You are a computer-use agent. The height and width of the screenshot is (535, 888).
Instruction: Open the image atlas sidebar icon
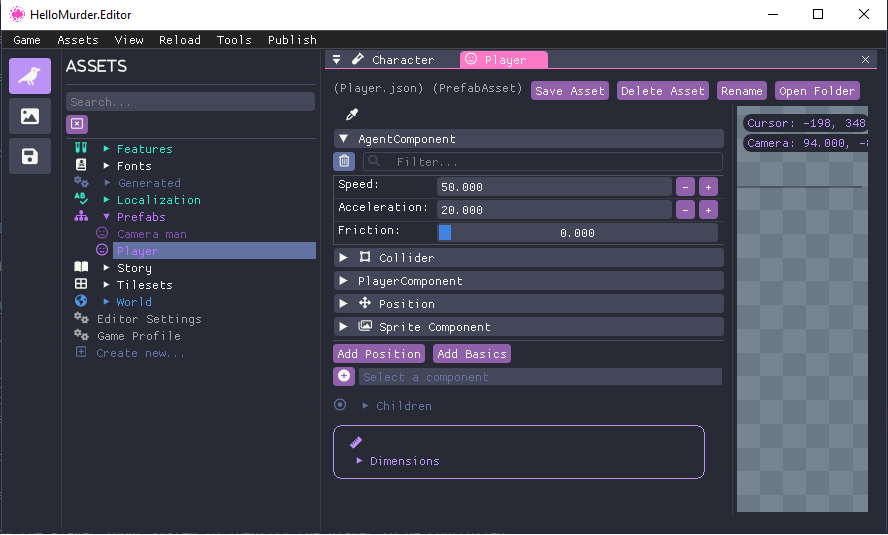pyautogui.click(x=30, y=116)
